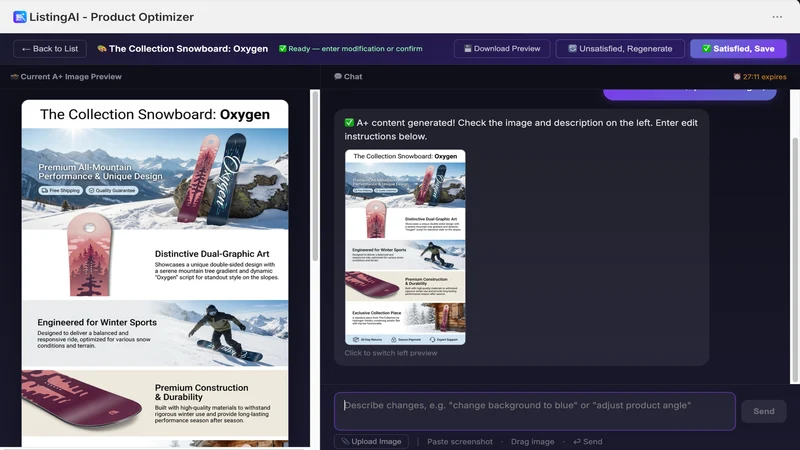This screenshot has width=800, height=450.
Task: Focus the Describe changes text input
Action: pyautogui.click(x=535, y=411)
